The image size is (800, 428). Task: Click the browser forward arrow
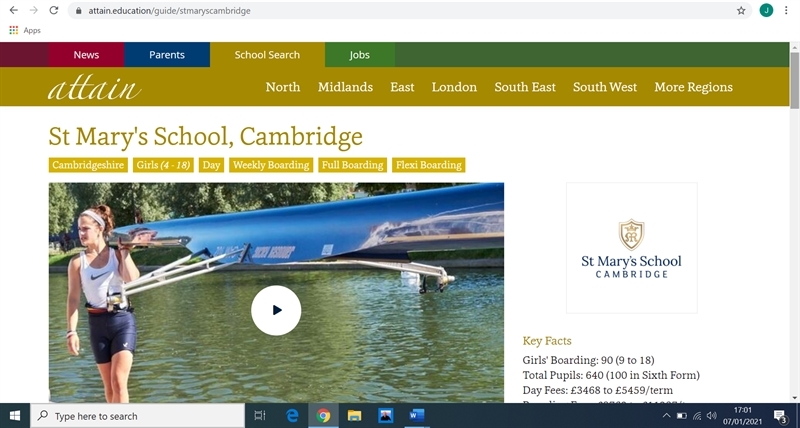(x=34, y=10)
